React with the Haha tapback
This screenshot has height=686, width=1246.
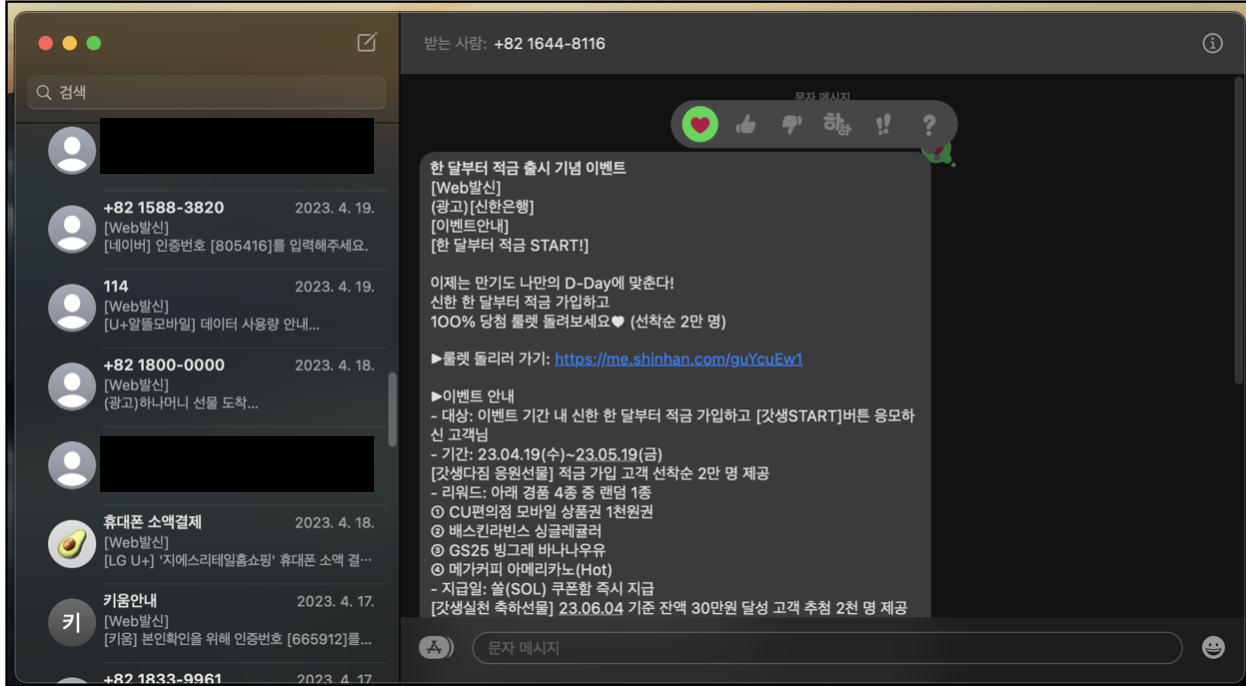click(837, 125)
